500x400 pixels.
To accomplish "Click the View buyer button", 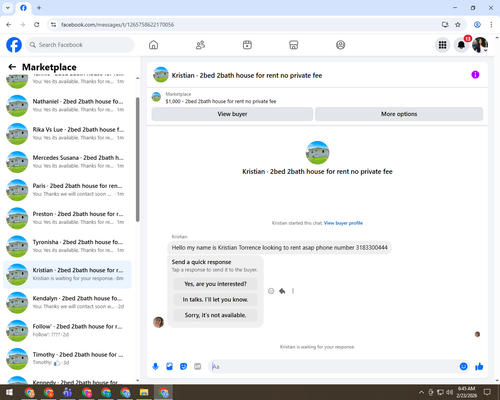I will tap(232, 114).
